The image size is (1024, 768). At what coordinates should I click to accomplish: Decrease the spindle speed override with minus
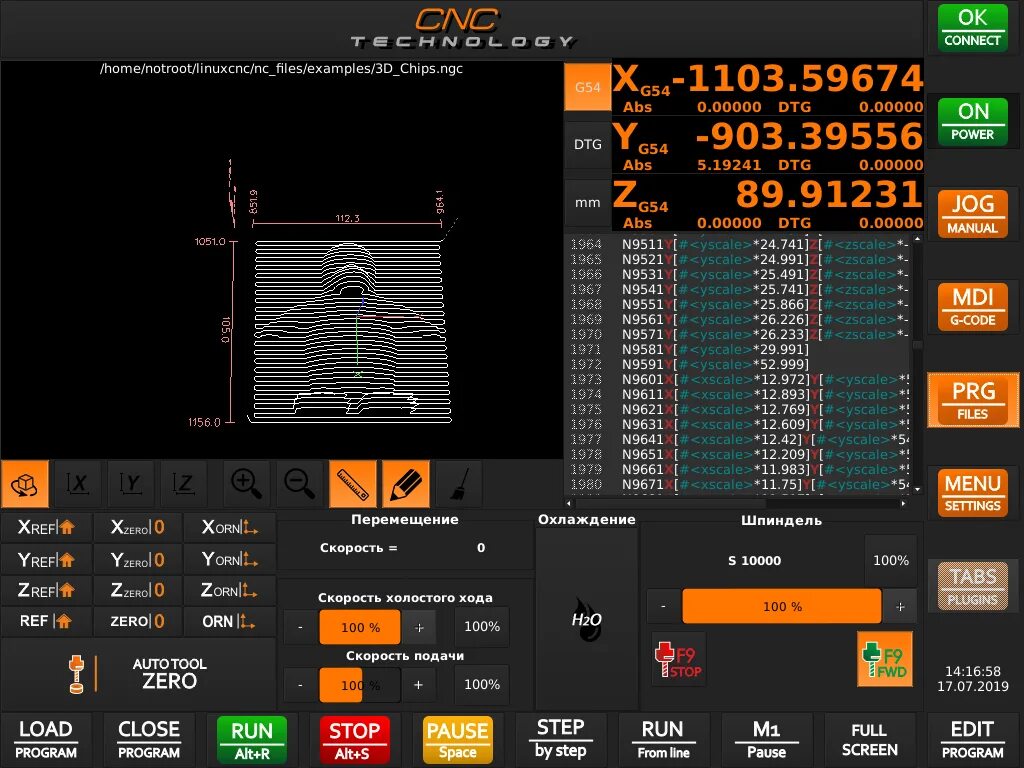point(663,606)
